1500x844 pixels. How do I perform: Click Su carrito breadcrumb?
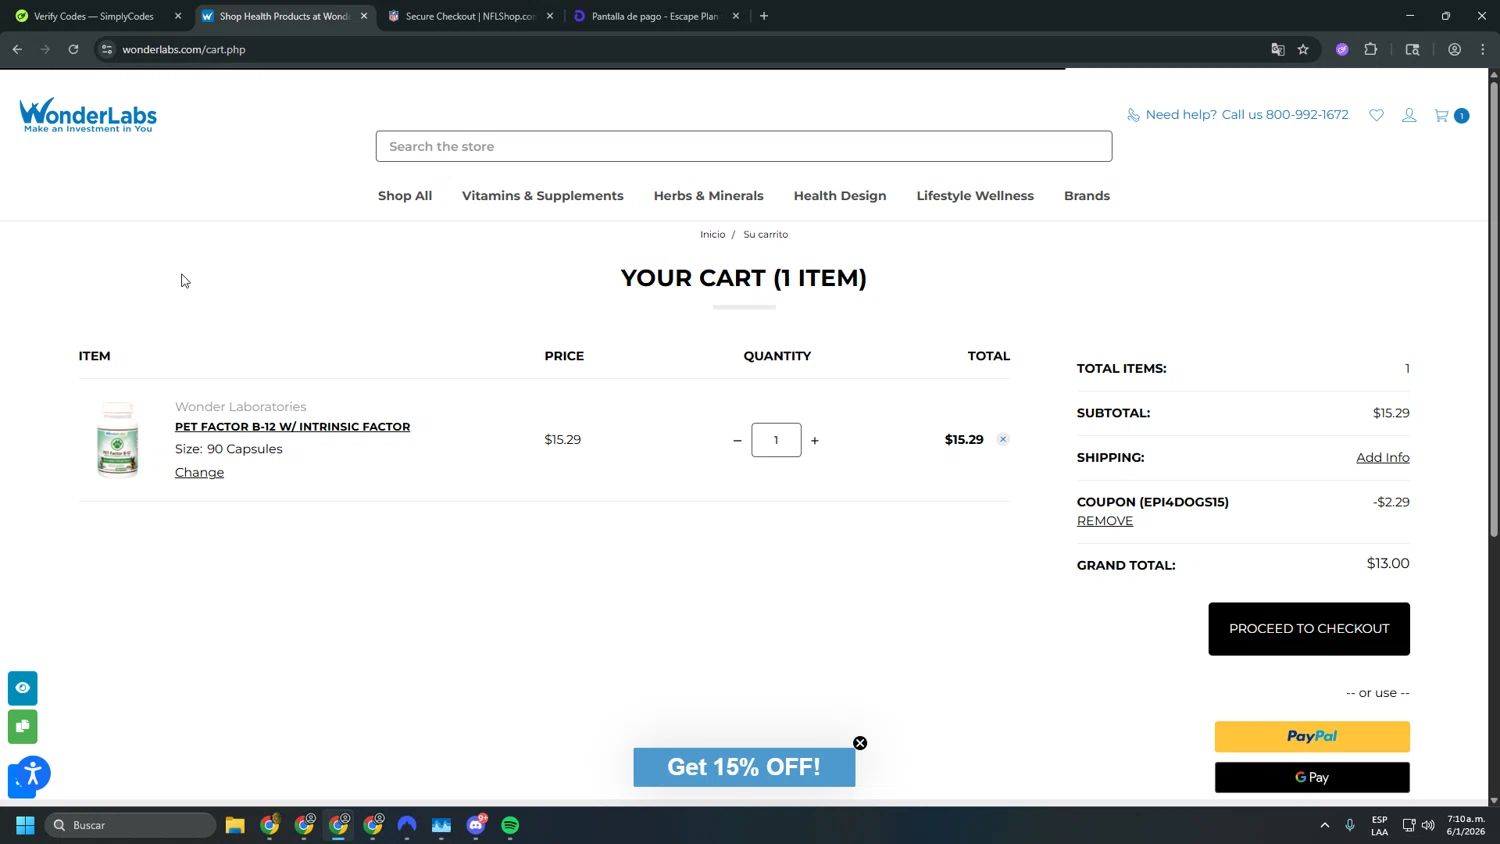pos(766,234)
